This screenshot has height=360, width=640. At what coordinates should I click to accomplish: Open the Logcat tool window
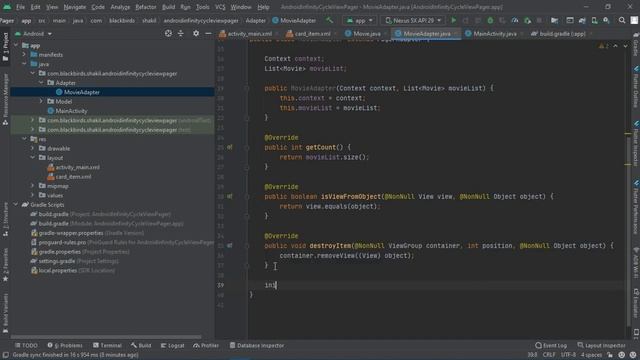173,345
